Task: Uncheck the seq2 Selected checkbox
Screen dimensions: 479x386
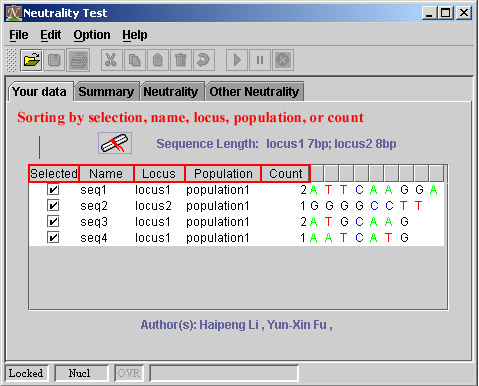Action: [53, 206]
